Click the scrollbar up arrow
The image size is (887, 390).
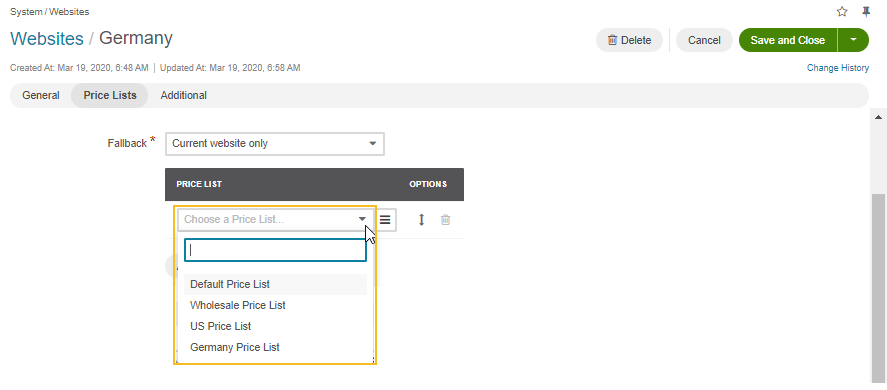coord(879,117)
